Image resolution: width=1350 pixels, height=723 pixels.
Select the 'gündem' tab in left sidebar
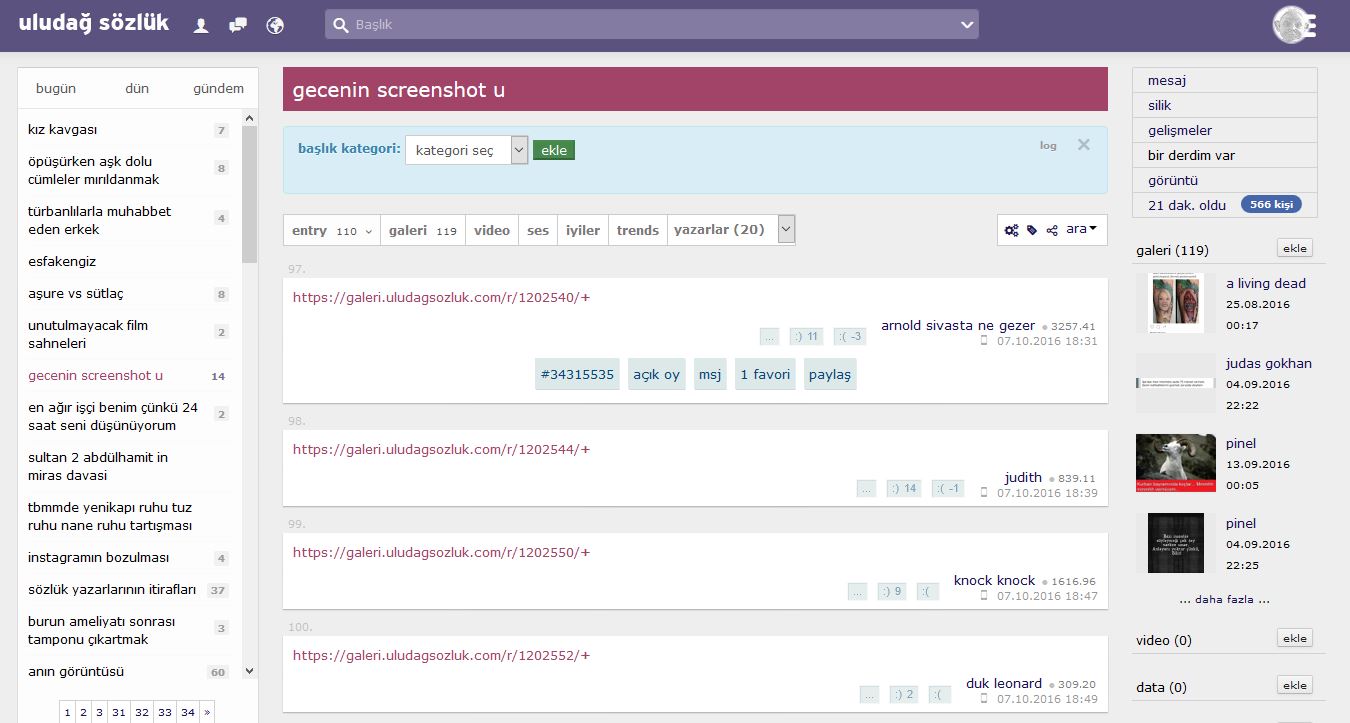[218, 88]
